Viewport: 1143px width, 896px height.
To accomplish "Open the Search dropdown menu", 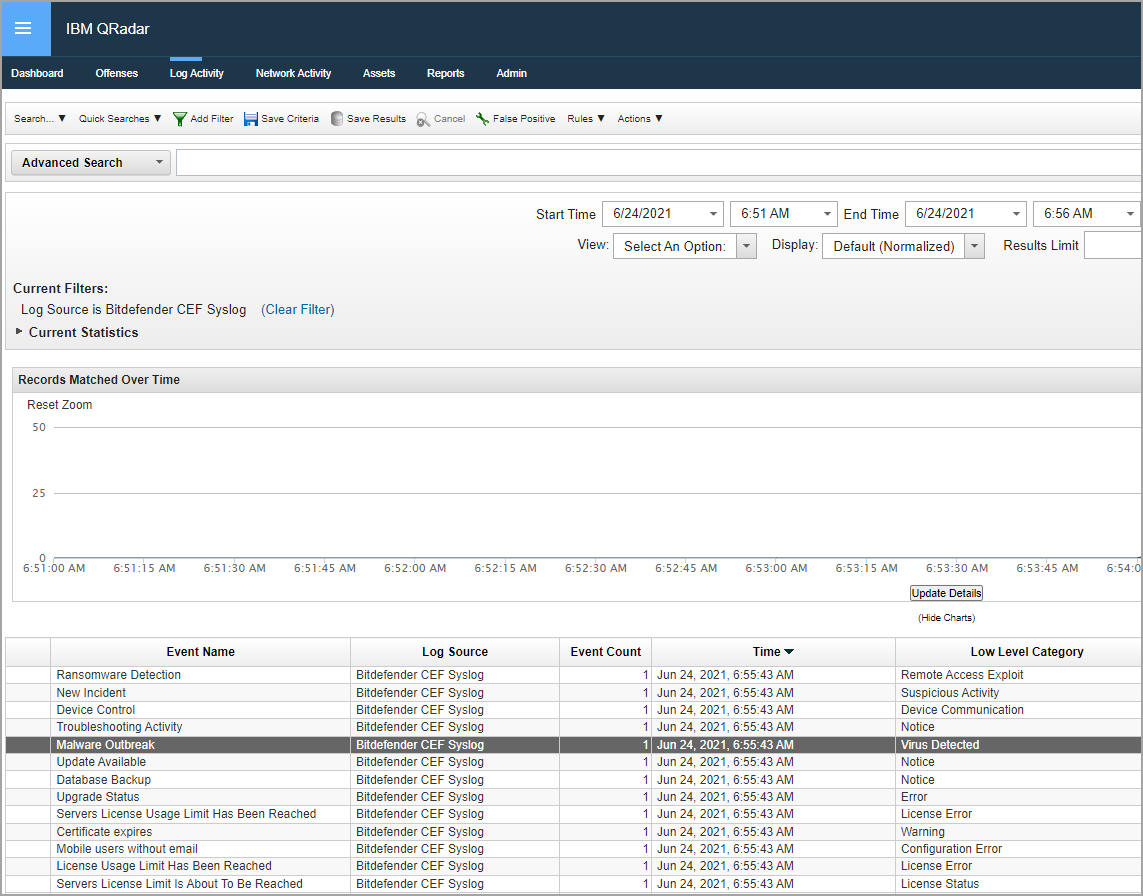I will [40, 119].
